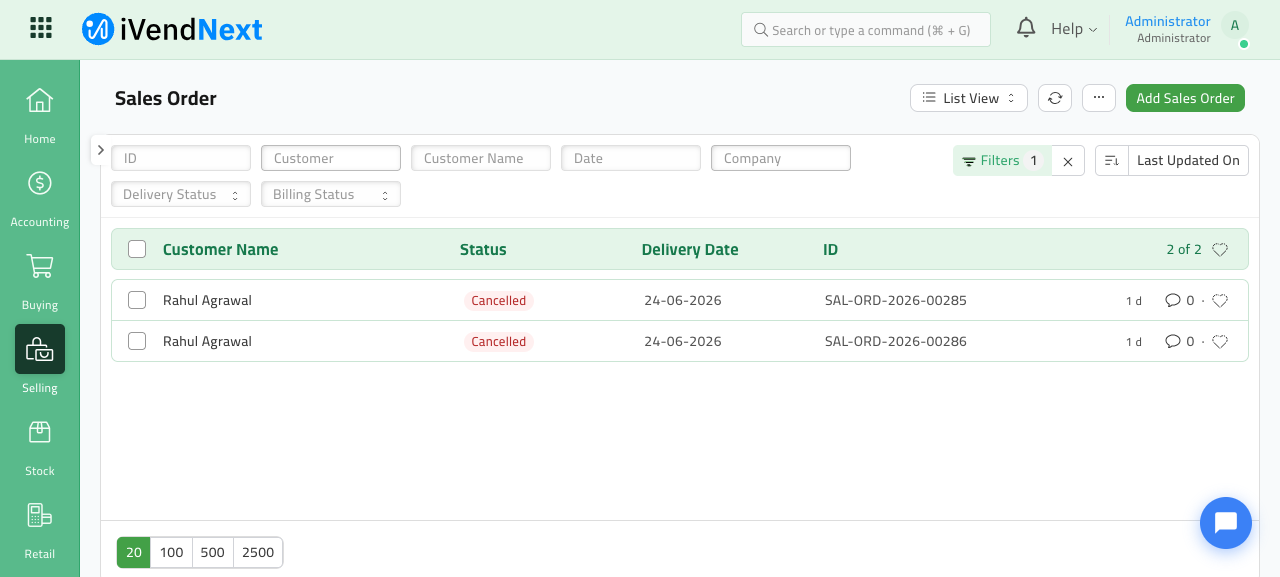
Task: Open the apps grid launcher icon
Action: tap(41, 28)
